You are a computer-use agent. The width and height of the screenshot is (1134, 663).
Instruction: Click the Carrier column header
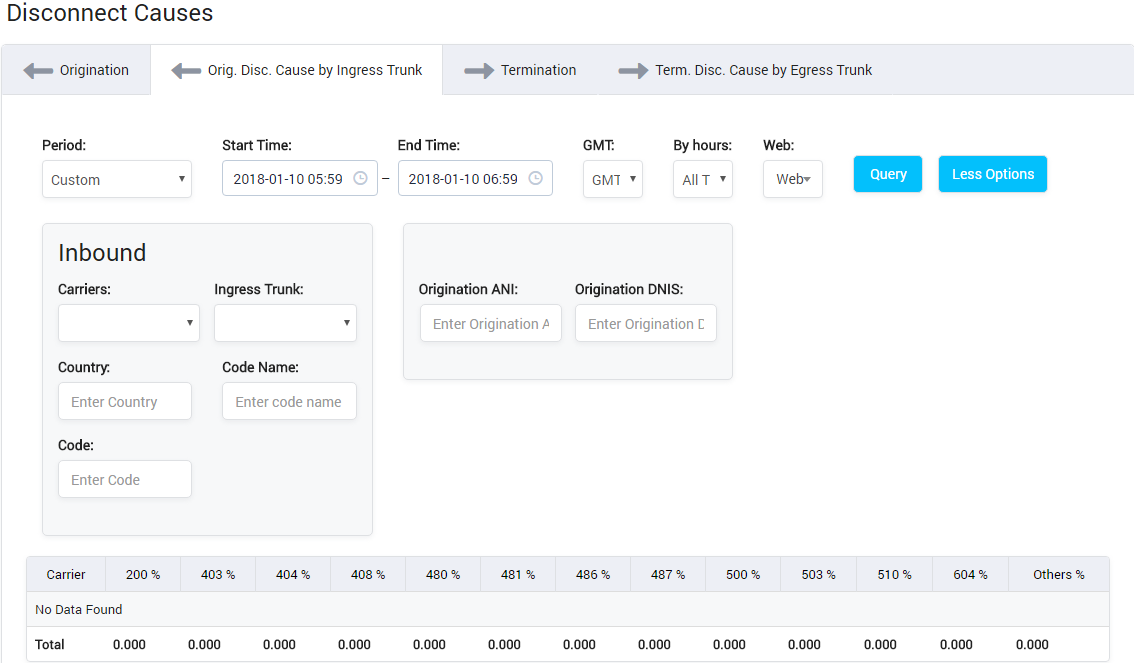[x=66, y=575]
